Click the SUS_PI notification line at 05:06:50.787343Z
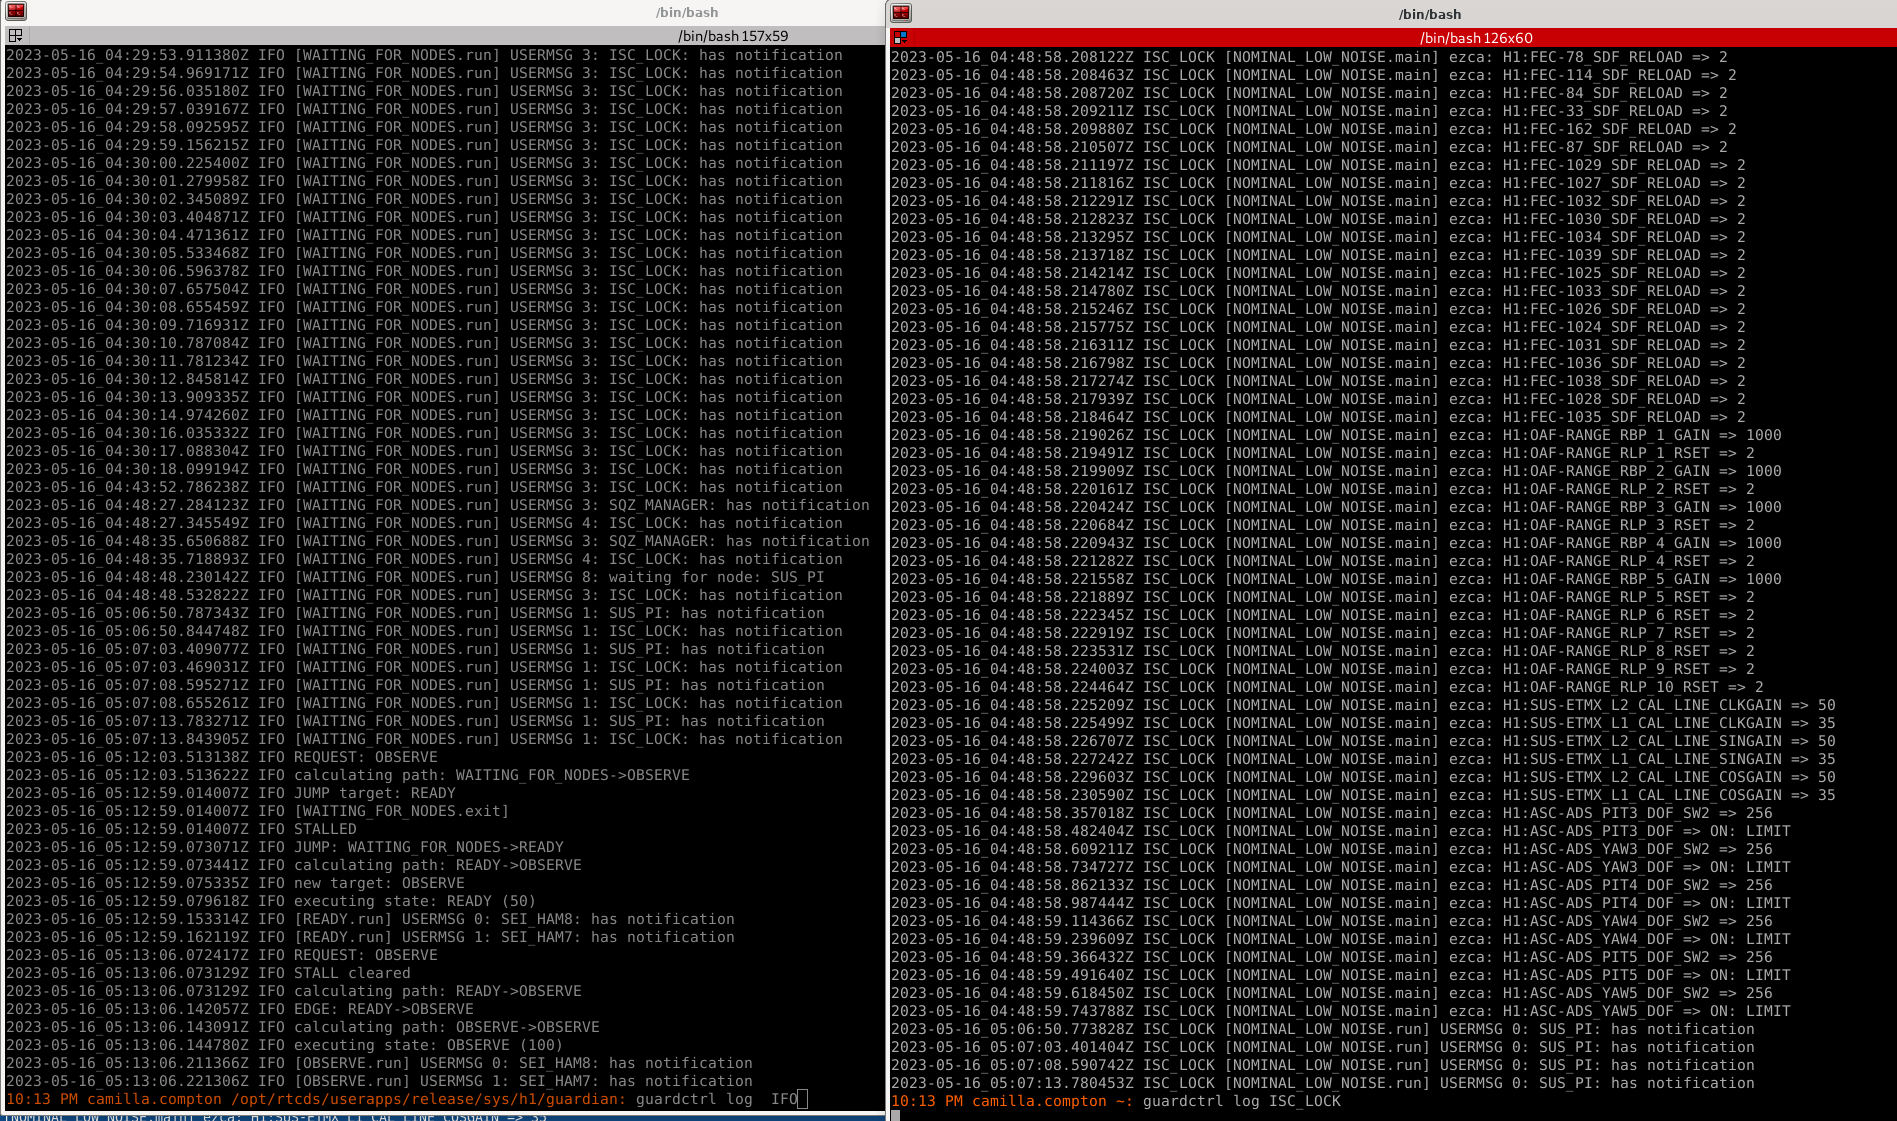 click(x=415, y=613)
